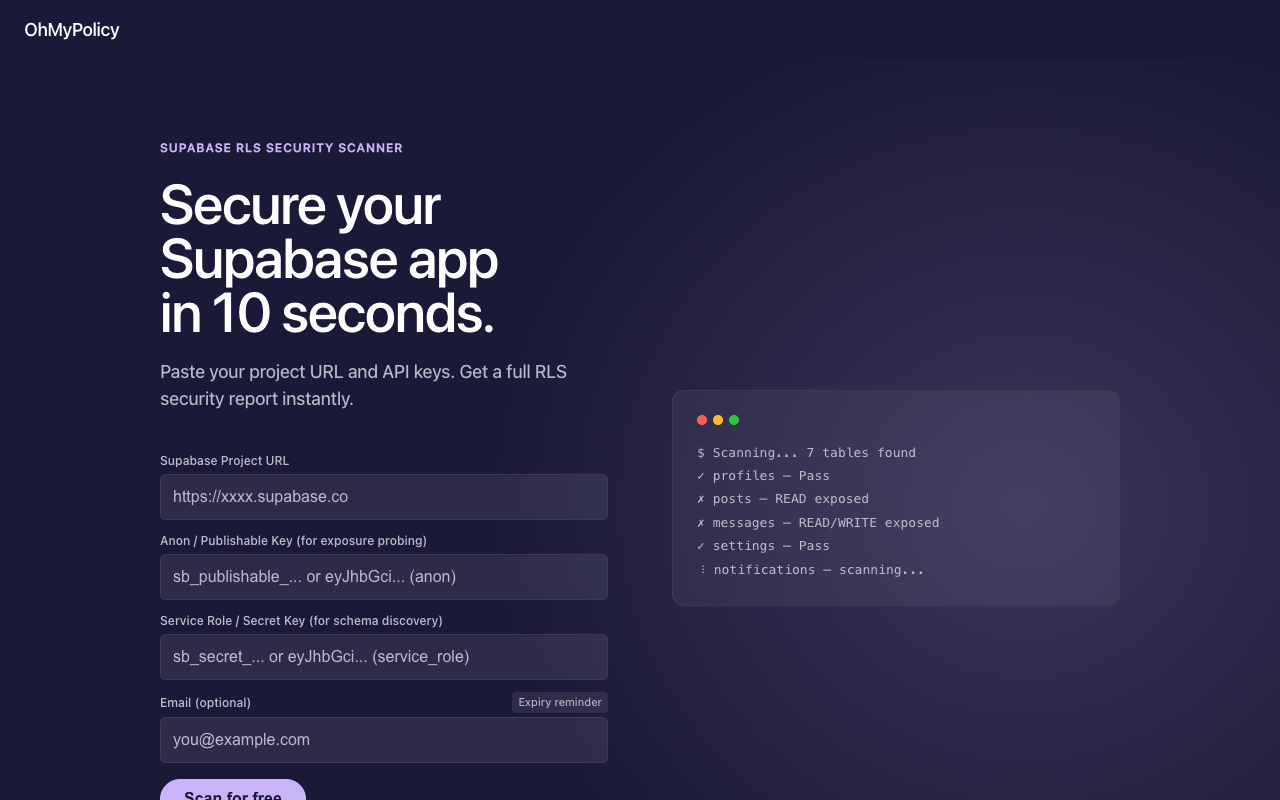Click the "Service Role / Secret Key" label

(x=301, y=621)
